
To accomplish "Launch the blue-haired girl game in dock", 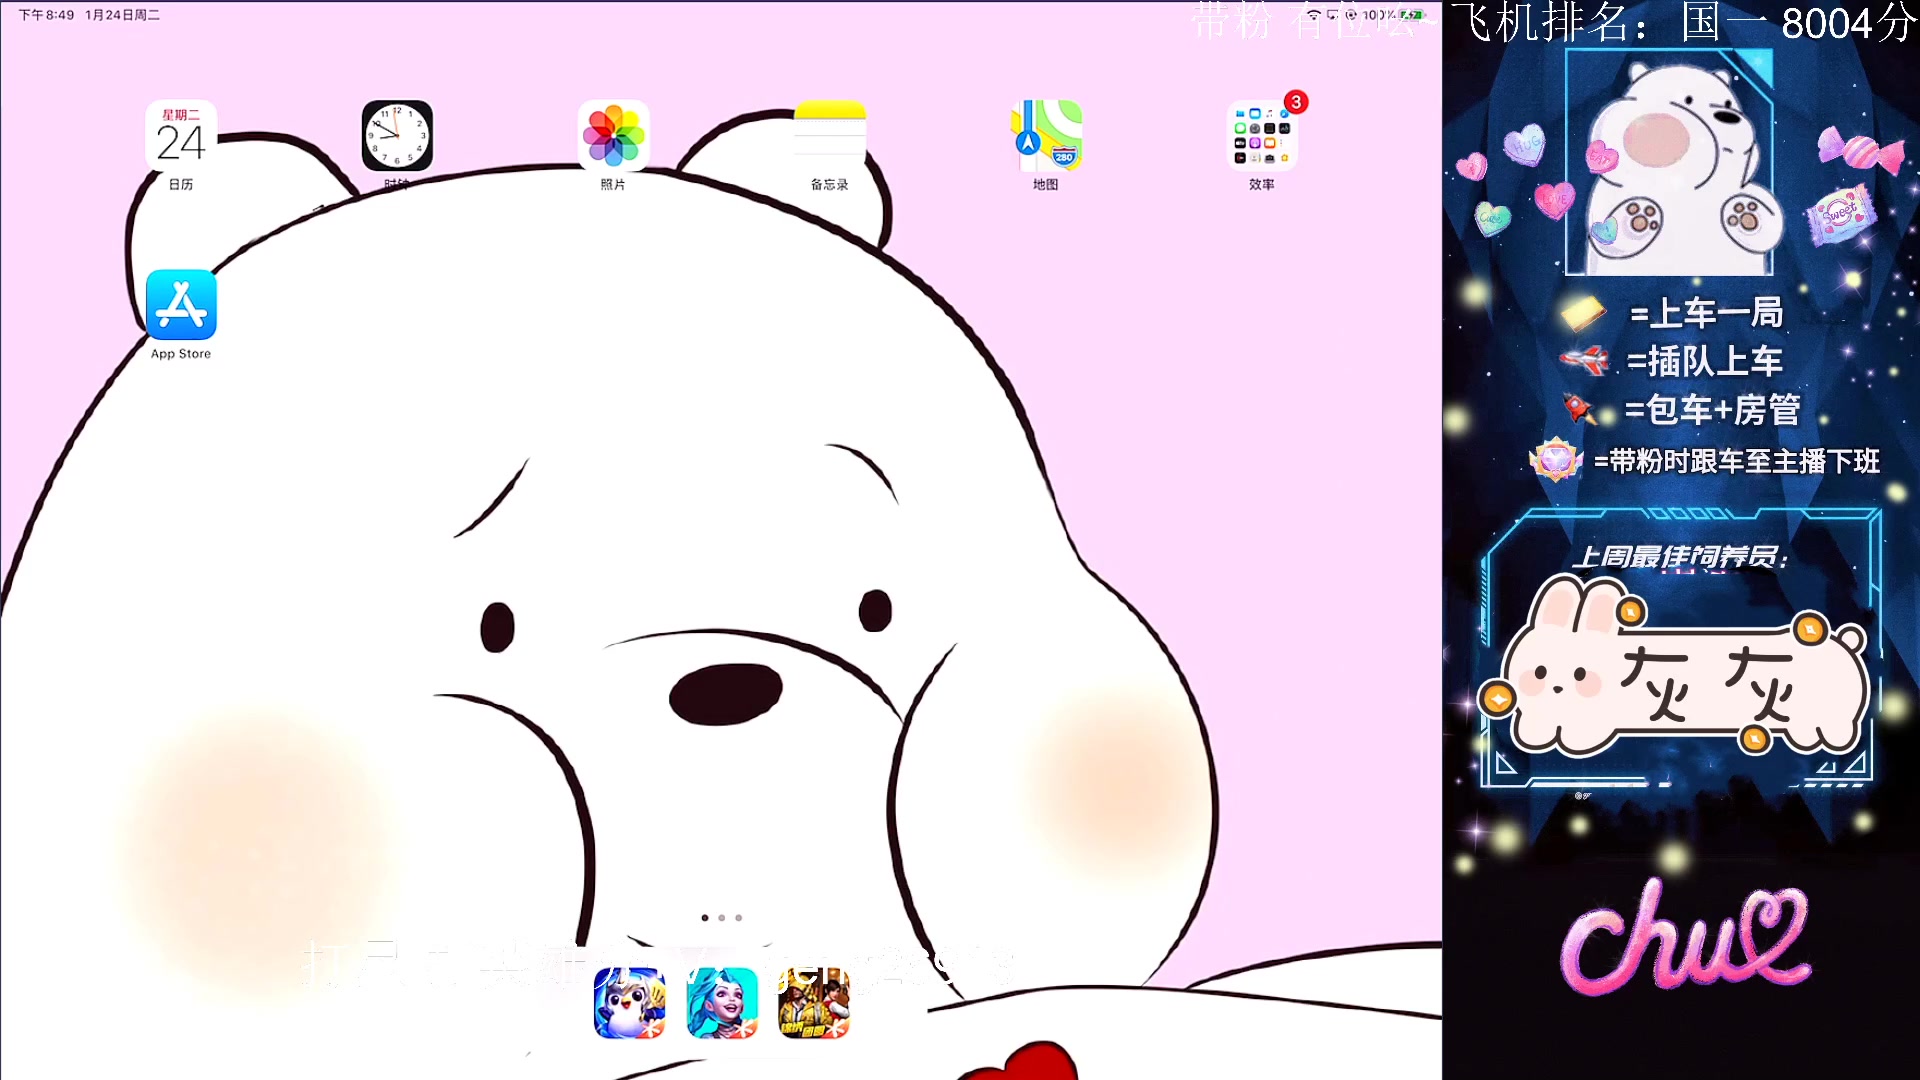I will pos(722,1003).
